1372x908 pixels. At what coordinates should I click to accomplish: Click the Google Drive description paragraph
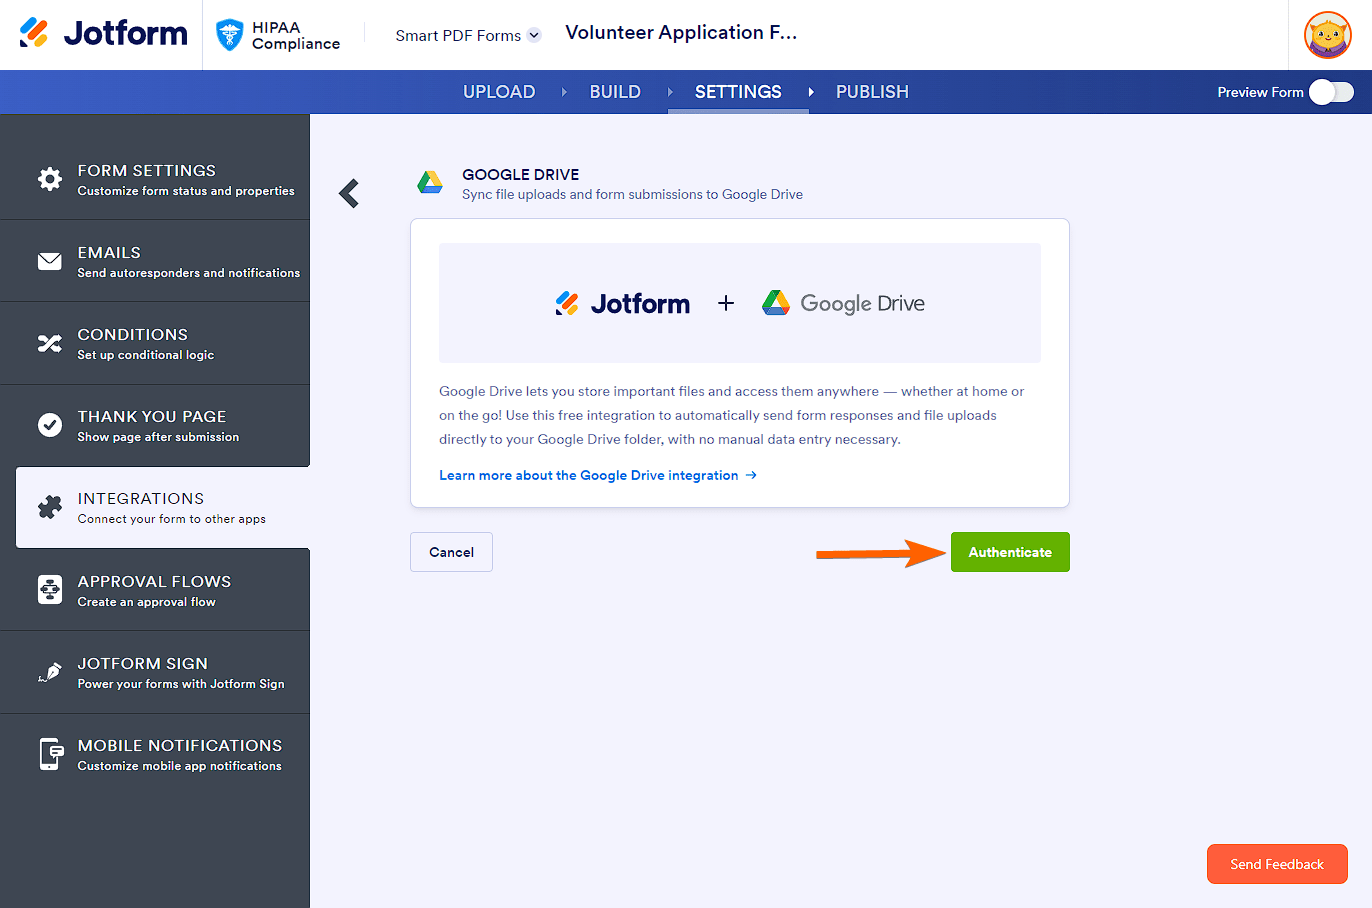[x=732, y=415]
